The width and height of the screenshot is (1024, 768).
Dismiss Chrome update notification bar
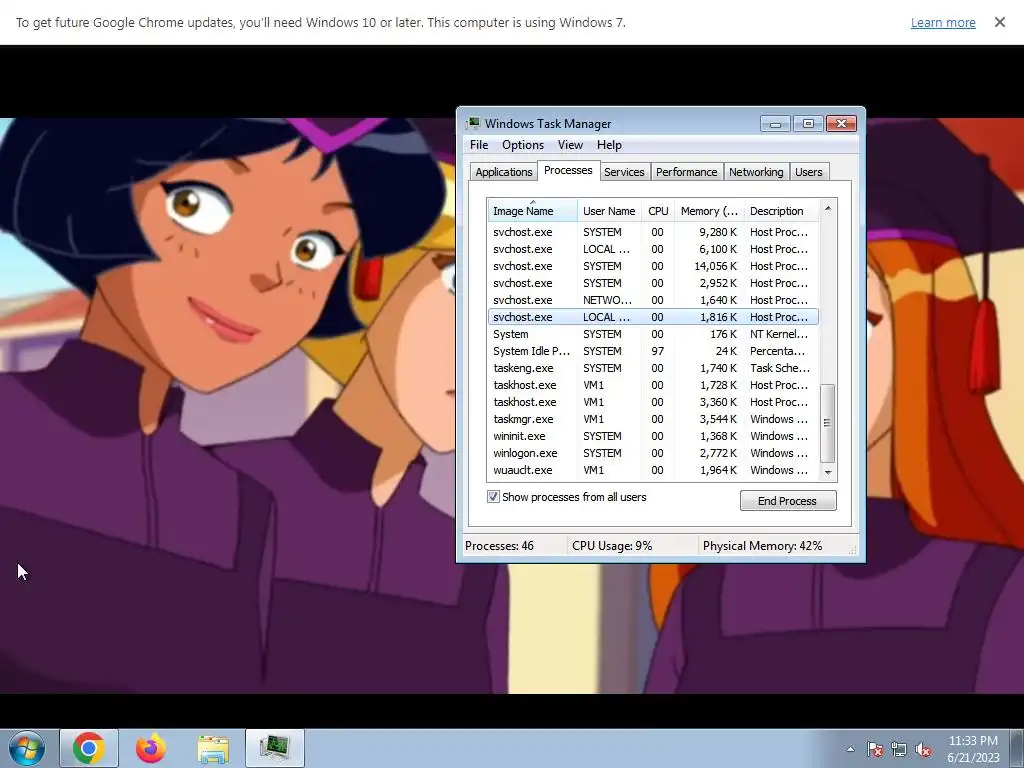click(1000, 22)
